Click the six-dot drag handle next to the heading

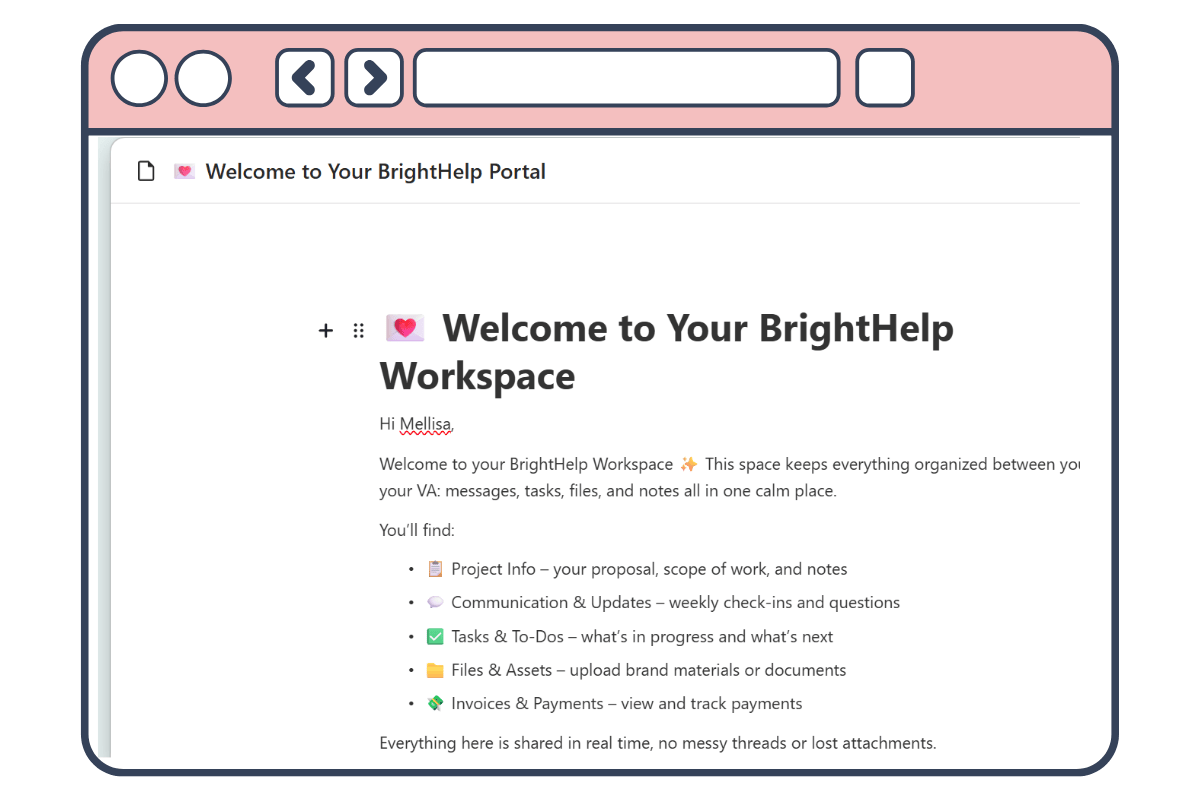(358, 330)
